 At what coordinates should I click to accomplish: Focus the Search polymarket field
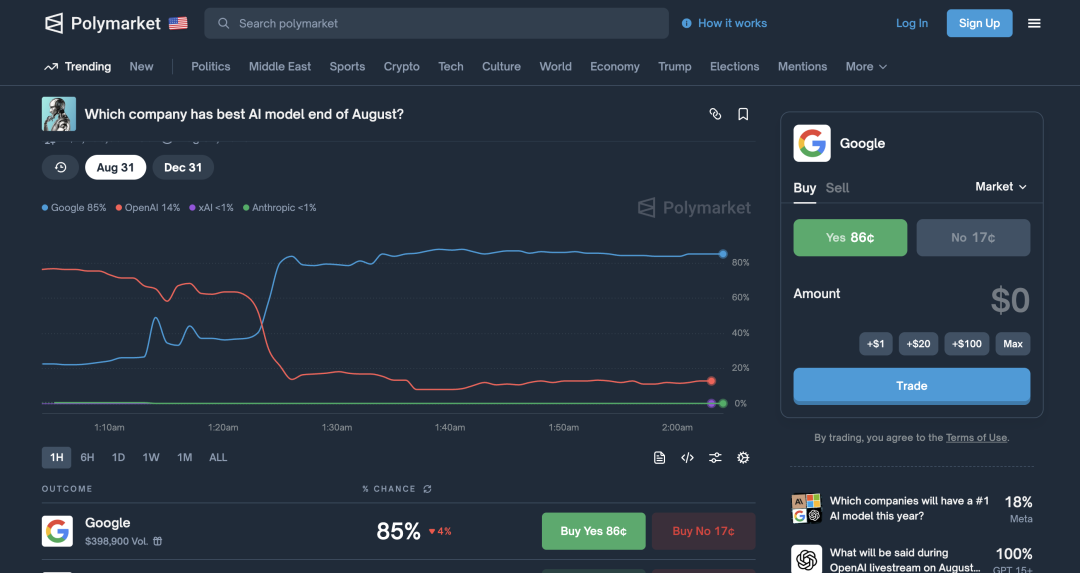(x=437, y=23)
